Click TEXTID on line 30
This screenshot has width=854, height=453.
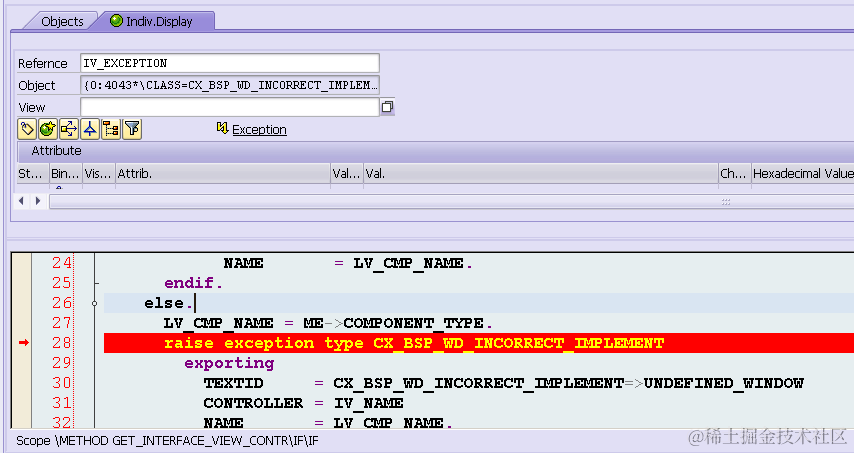[x=234, y=383]
